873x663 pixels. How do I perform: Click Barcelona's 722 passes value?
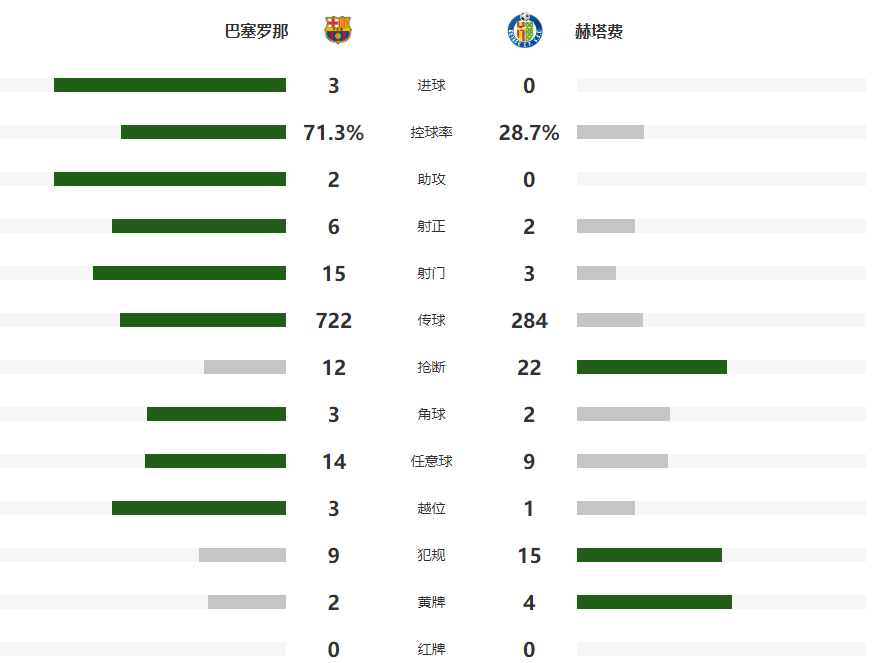[x=333, y=320]
